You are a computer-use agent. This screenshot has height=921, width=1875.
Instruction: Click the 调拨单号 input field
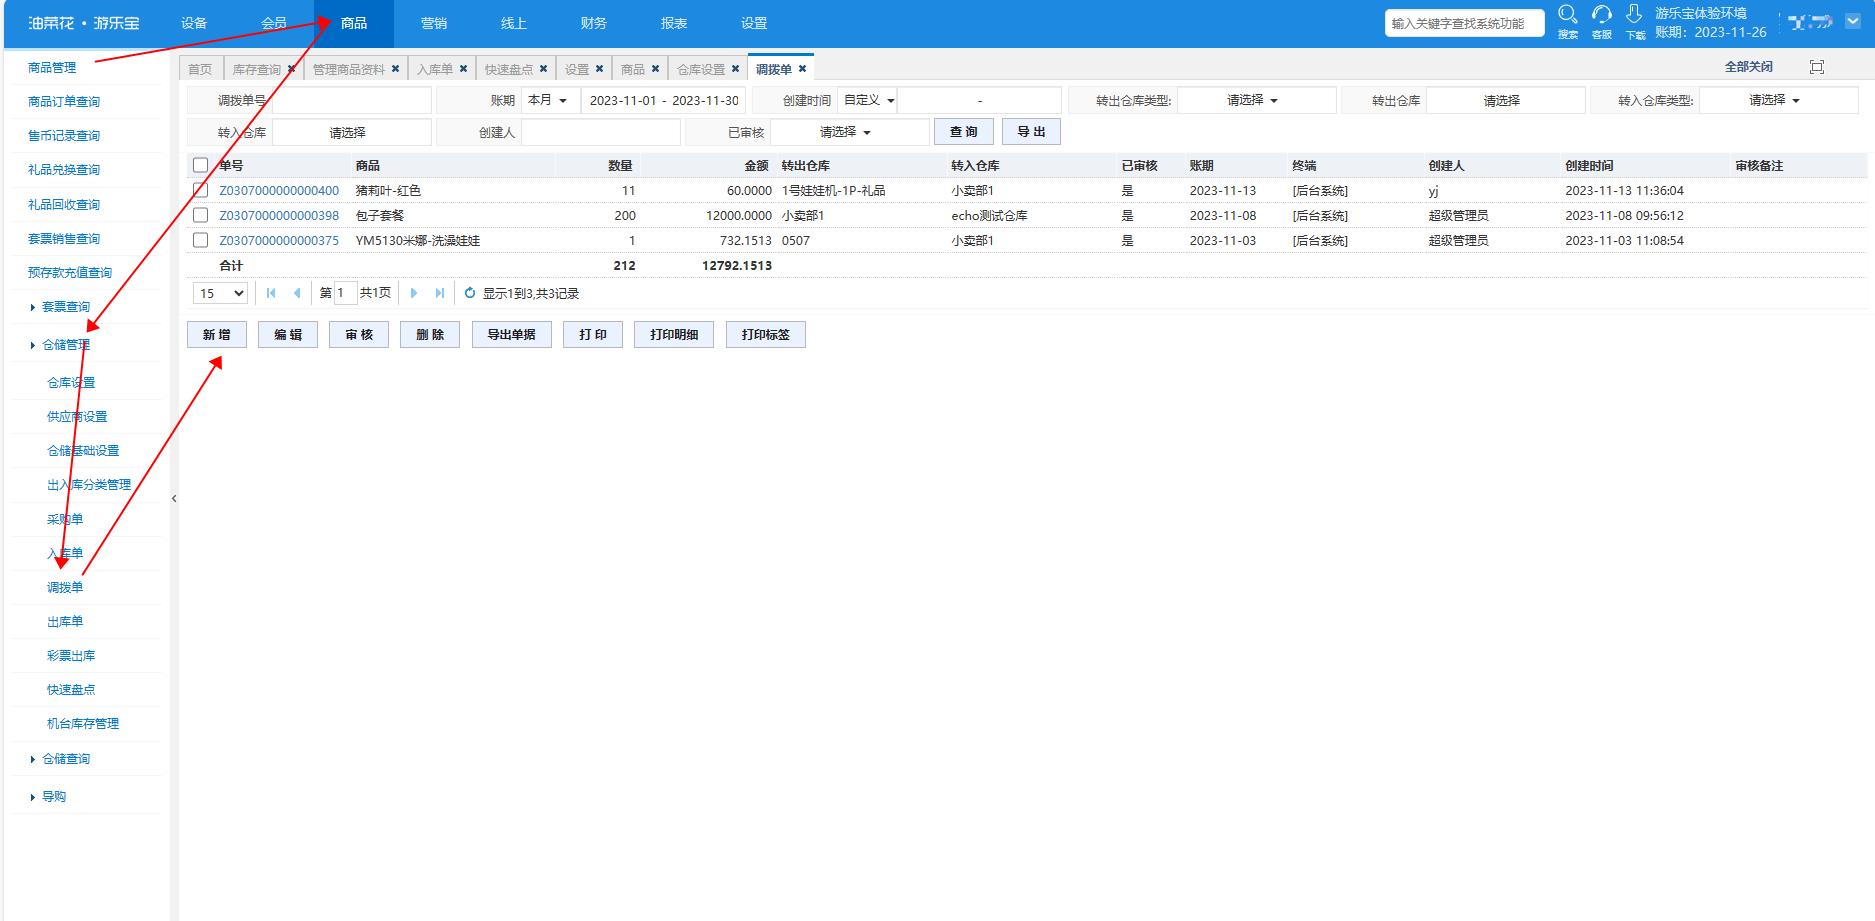click(x=351, y=100)
